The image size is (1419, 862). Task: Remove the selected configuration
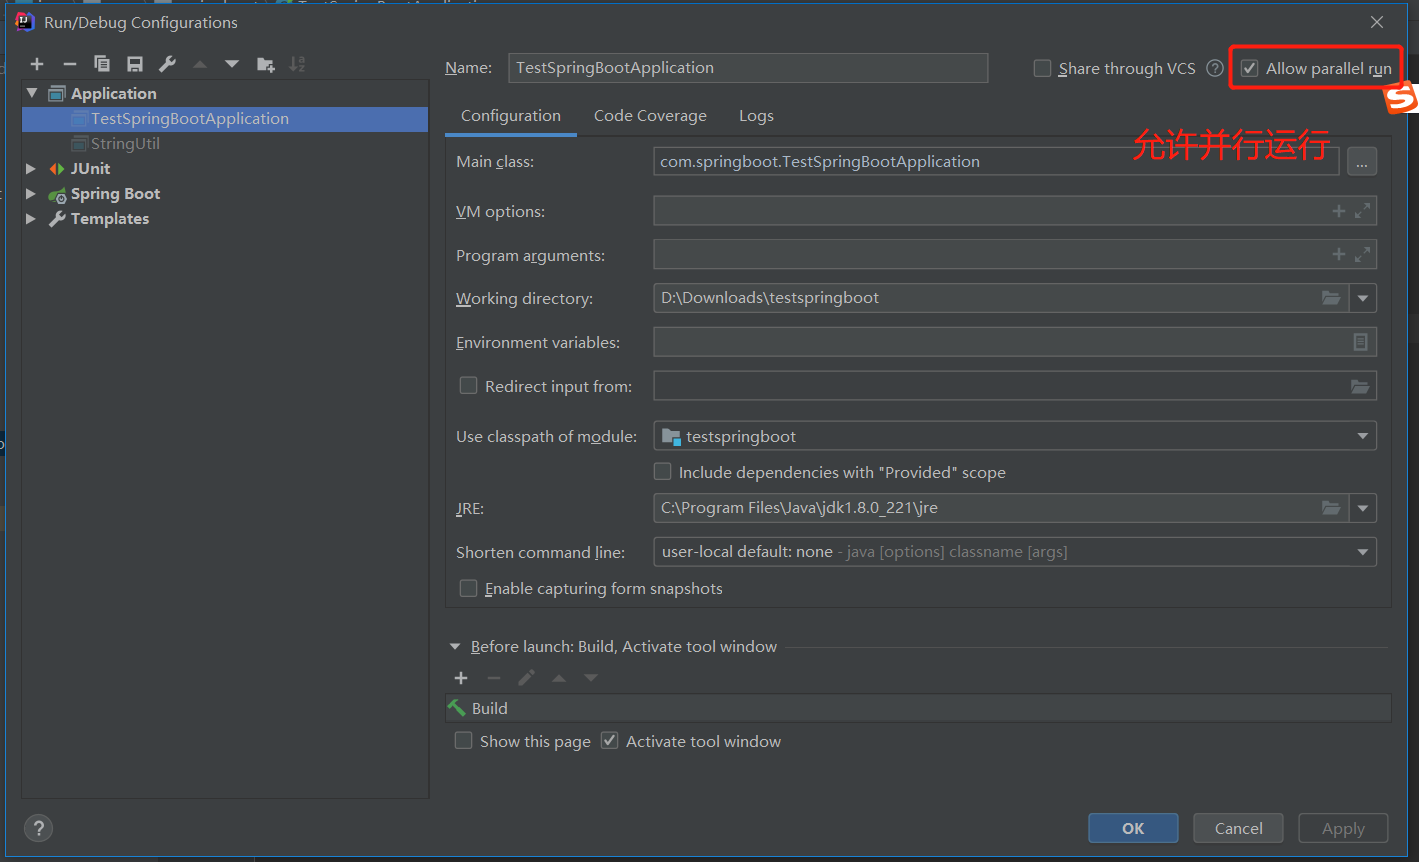[x=69, y=63]
